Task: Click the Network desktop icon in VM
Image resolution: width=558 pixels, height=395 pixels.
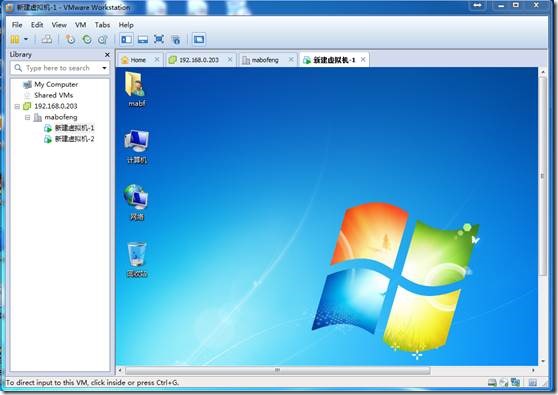Action: click(136, 202)
